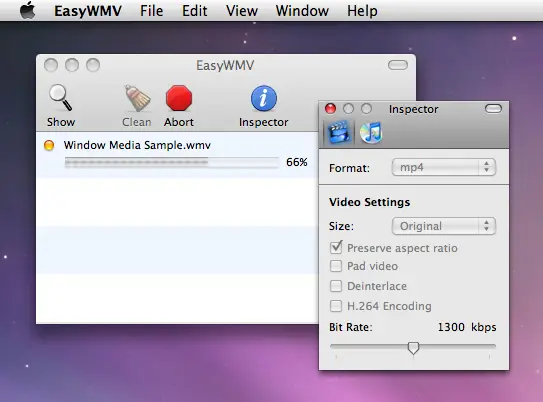Click the Show magnifying glass icon
The image size is (543, 402).
pyautogui.click(x=61, y=98)
